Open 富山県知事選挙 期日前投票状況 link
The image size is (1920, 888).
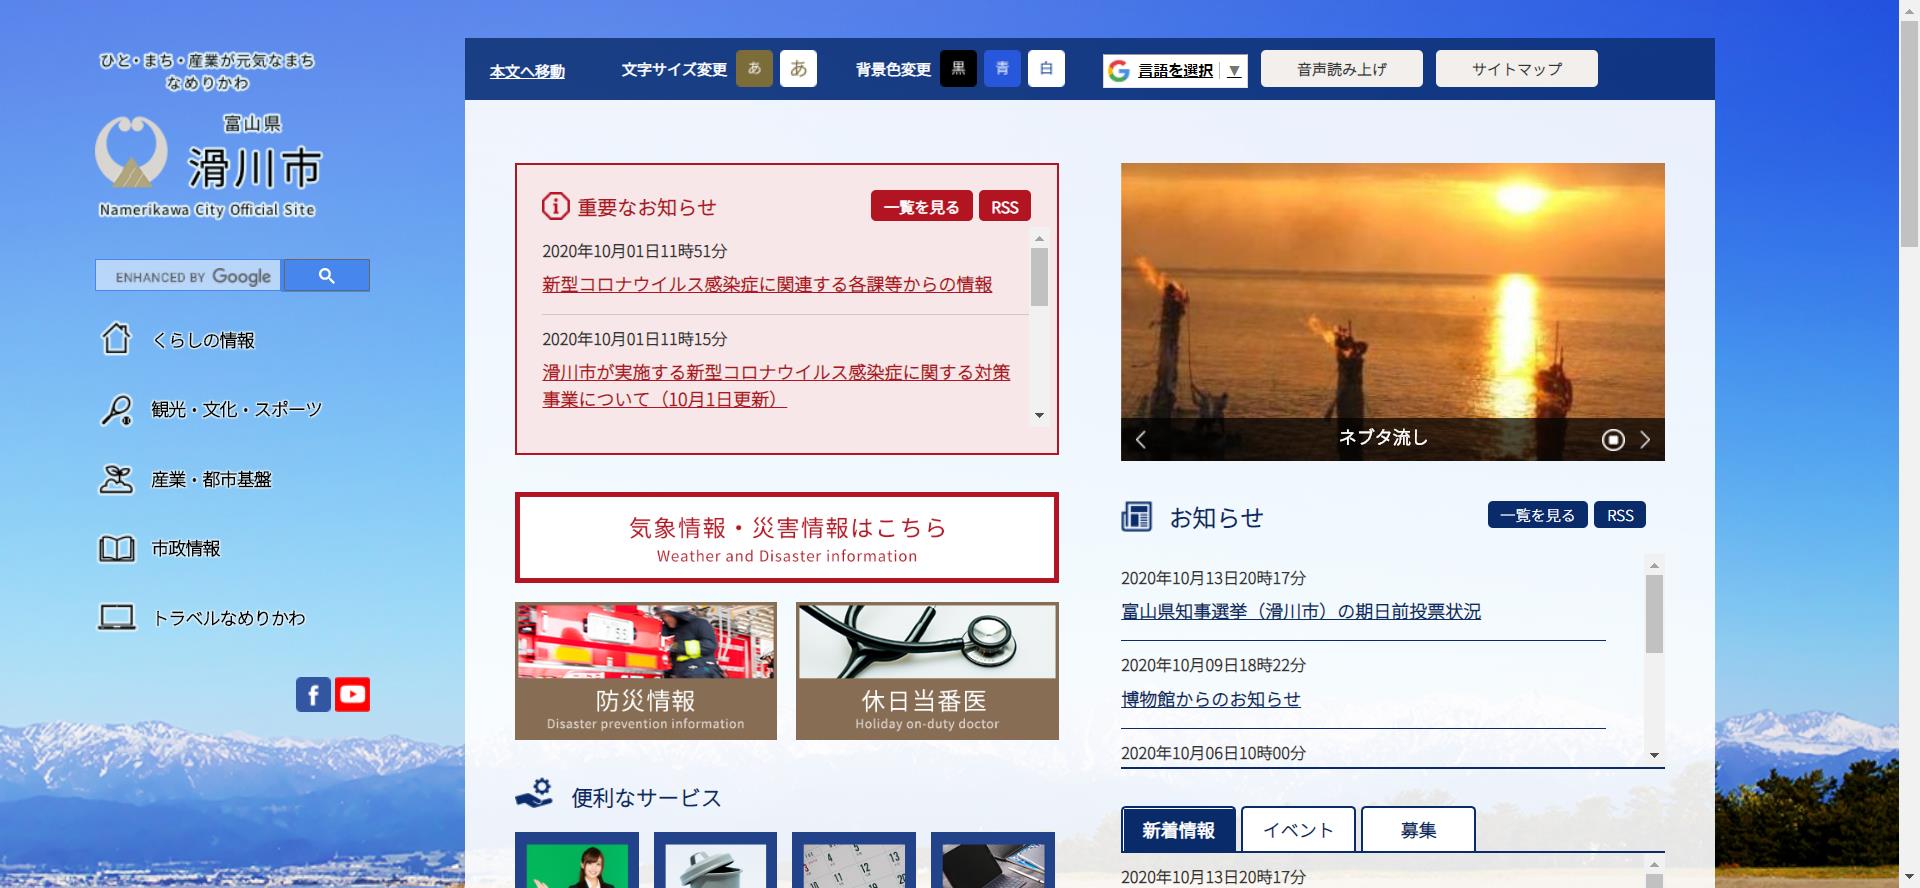point(1301,611)
